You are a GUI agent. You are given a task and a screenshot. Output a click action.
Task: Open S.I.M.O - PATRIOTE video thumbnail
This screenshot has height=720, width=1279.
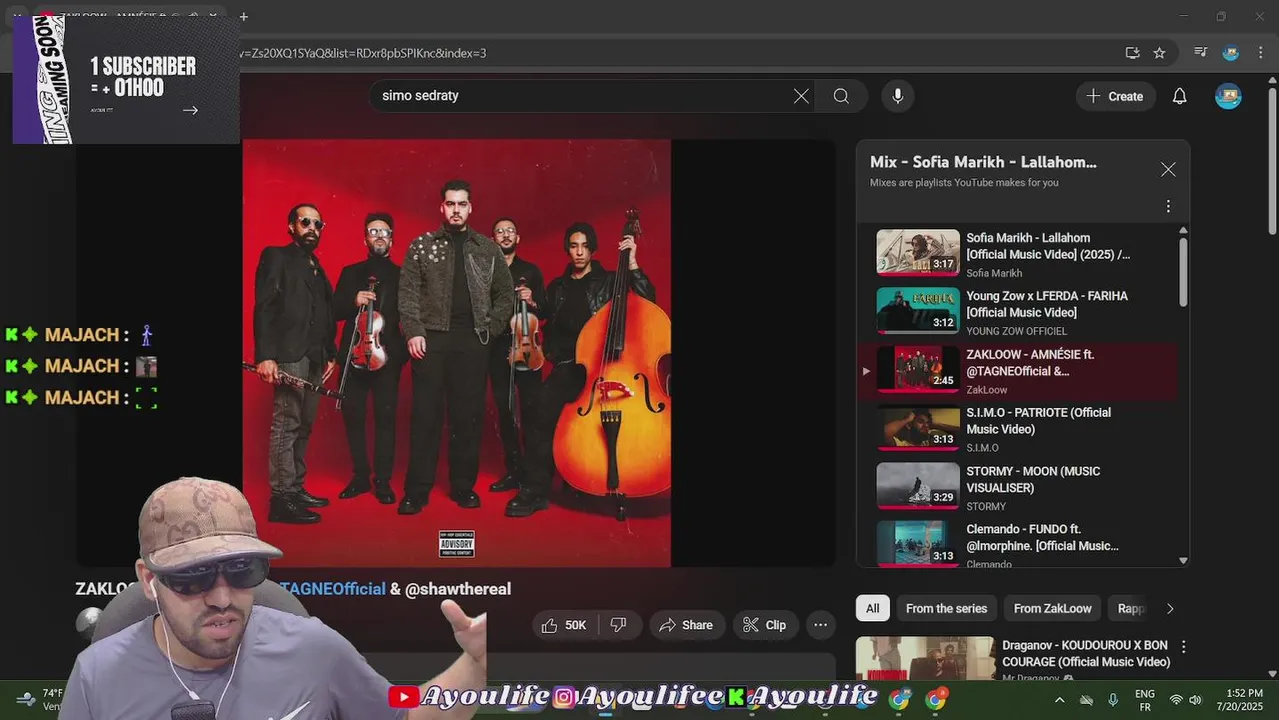[918, 428]
